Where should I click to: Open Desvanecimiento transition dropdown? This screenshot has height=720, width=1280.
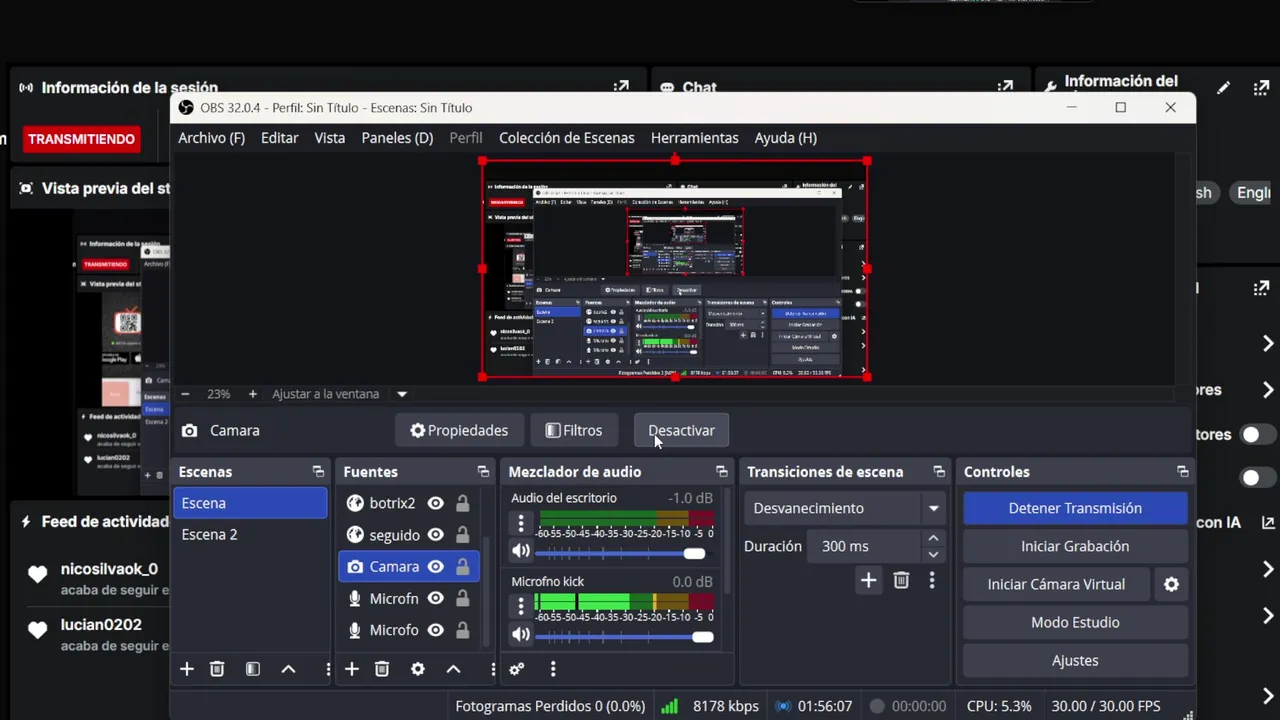(845, 508)
